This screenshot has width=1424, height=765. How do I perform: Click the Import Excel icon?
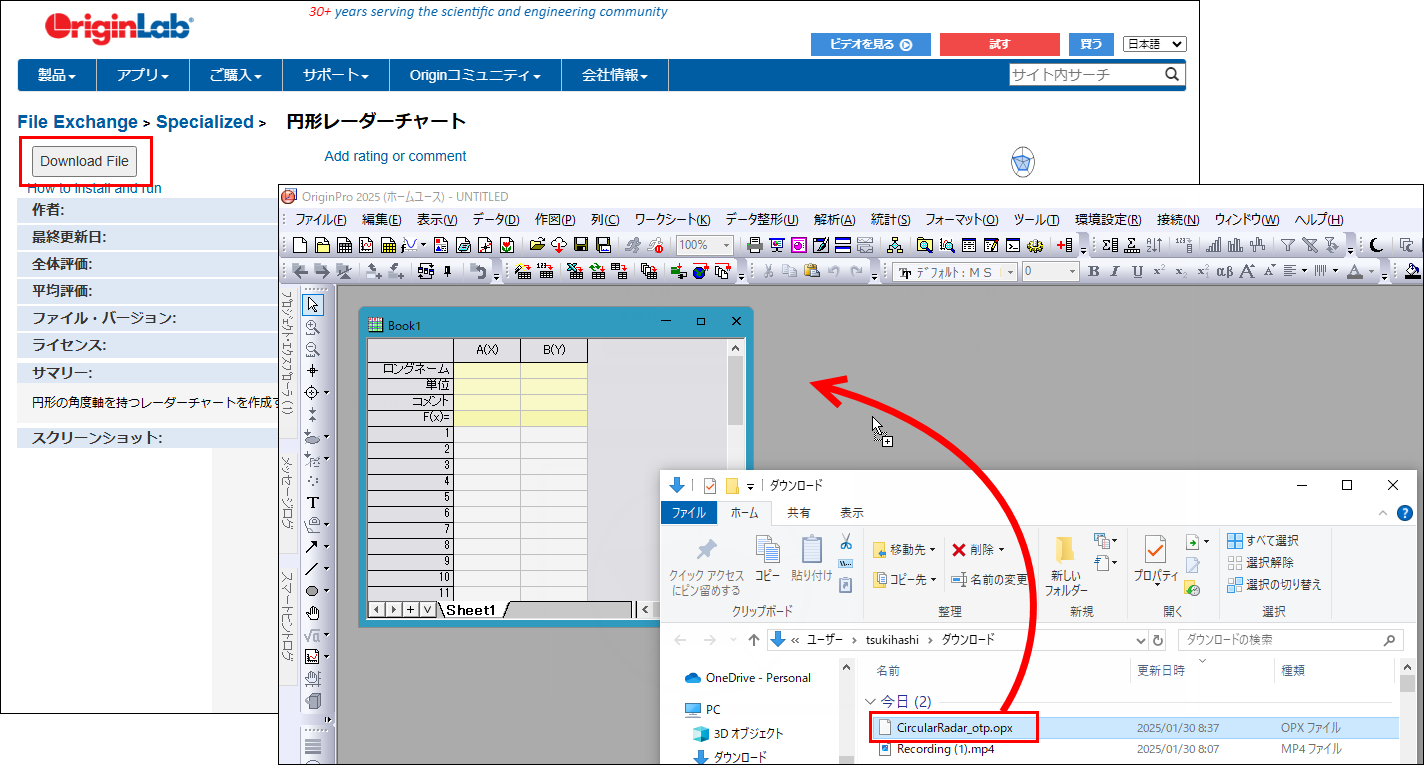574,271
